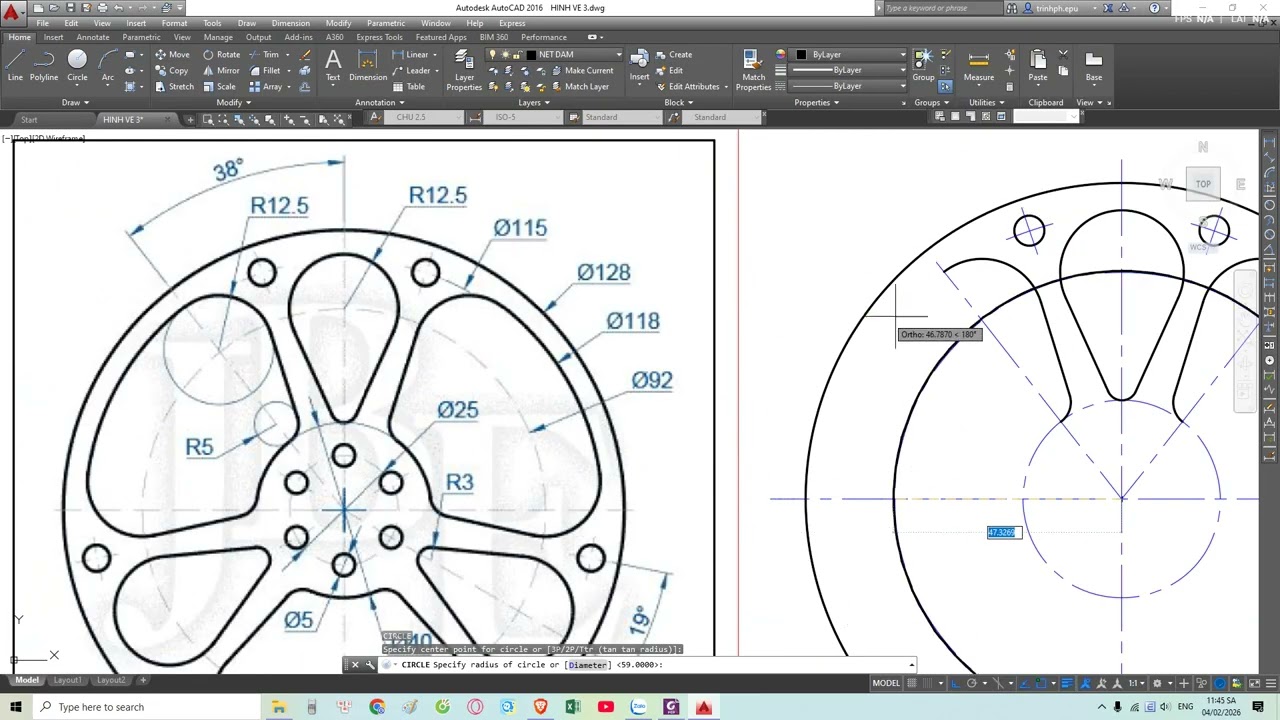Select the Array tool

click(266, 87)
